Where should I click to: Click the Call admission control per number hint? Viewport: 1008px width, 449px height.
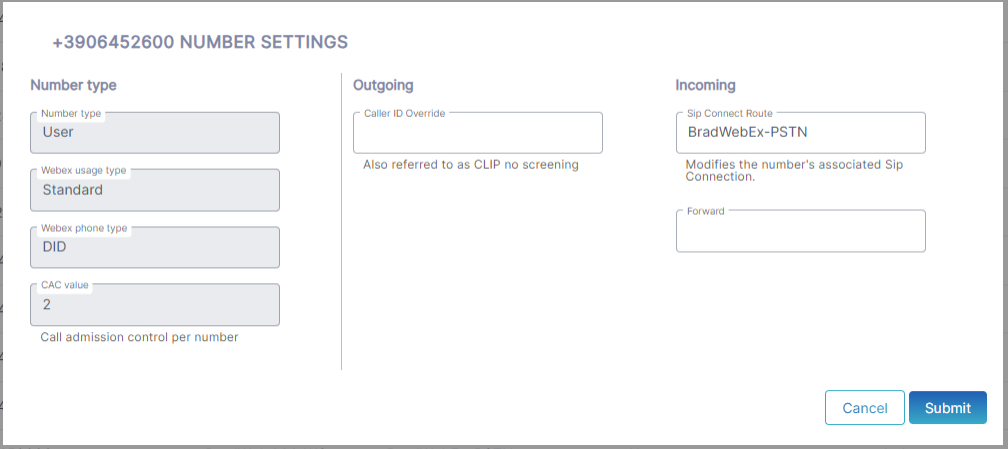point(139,337)
